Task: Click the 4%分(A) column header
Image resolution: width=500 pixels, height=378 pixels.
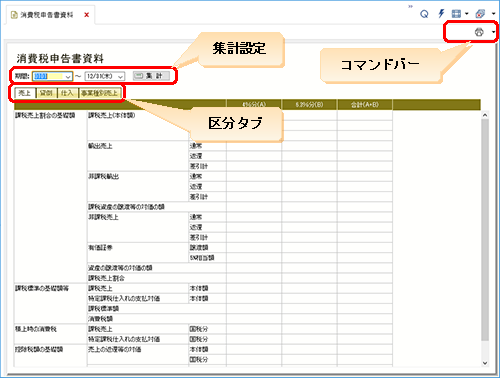Action: [254, 105]
